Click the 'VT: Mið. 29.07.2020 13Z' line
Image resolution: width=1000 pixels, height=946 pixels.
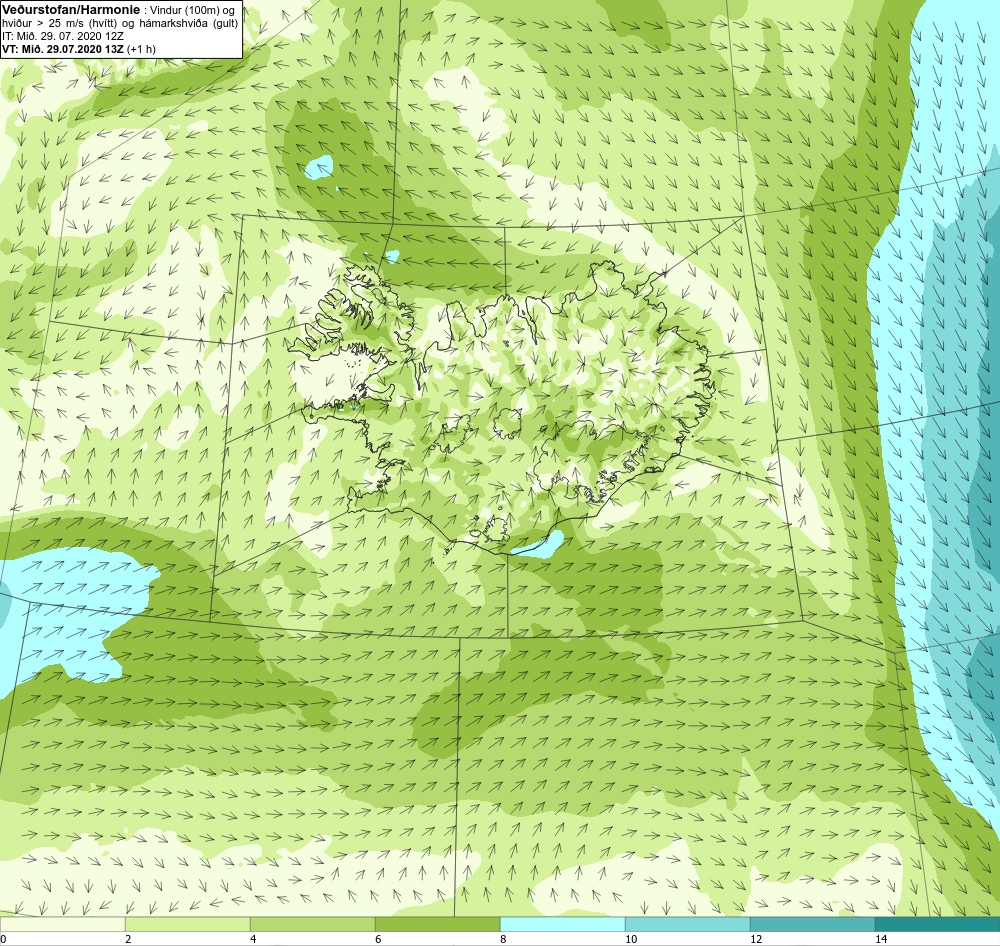pos(79,48)
